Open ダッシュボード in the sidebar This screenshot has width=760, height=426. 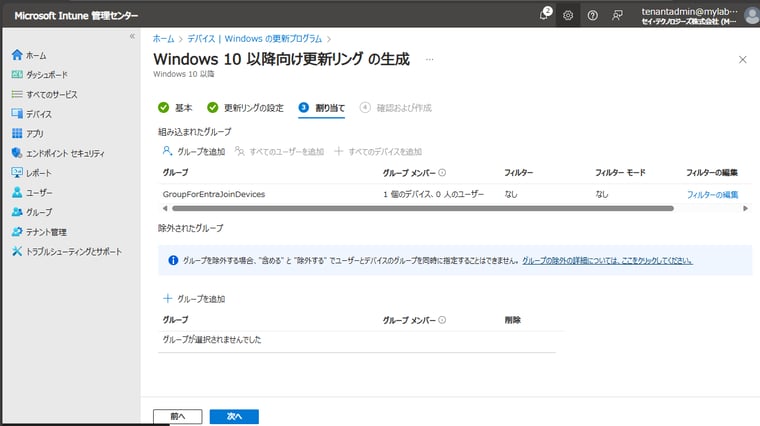pyautogui.click(x=39, y=75)
